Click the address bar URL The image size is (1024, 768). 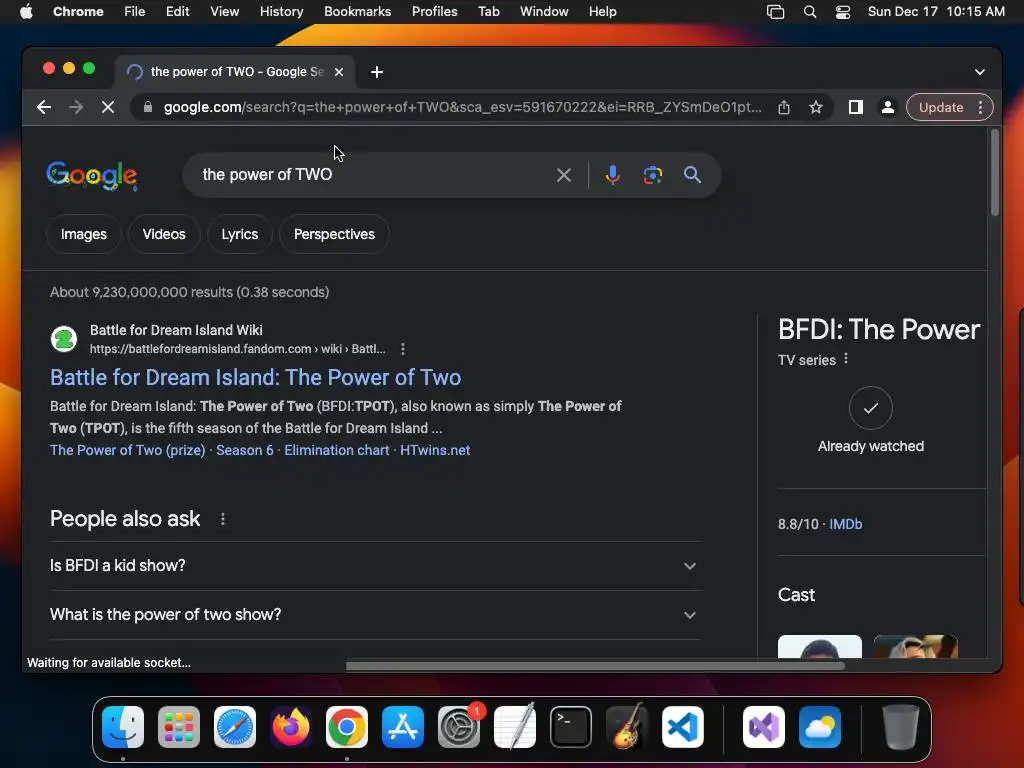tap(462, 107)
